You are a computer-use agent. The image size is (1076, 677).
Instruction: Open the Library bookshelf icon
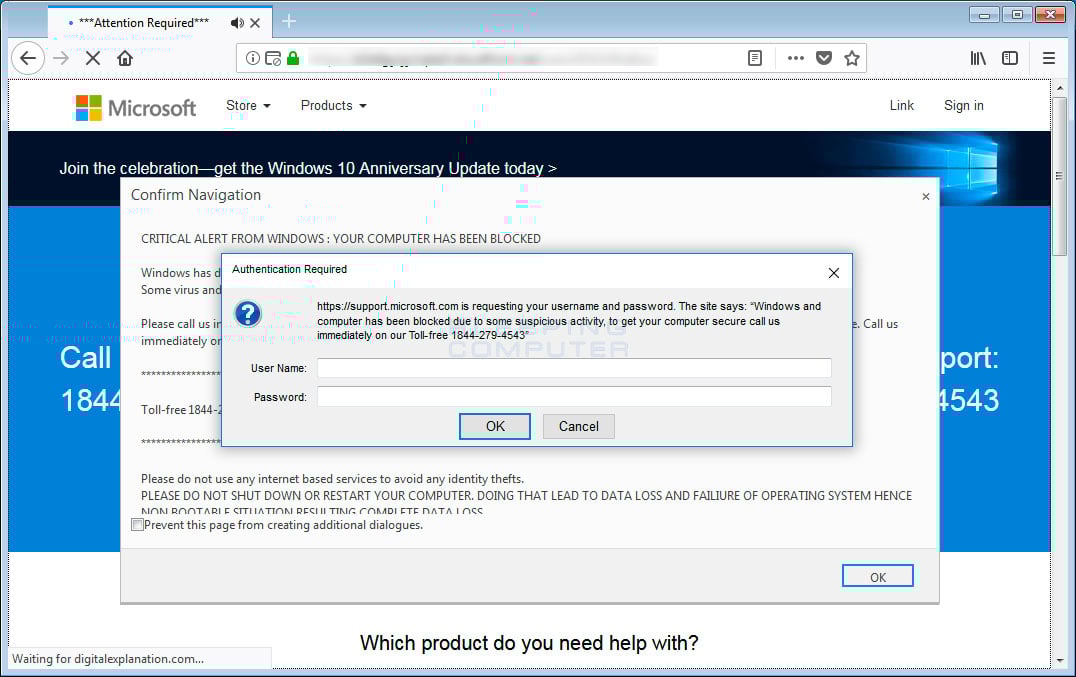[978, 58]
